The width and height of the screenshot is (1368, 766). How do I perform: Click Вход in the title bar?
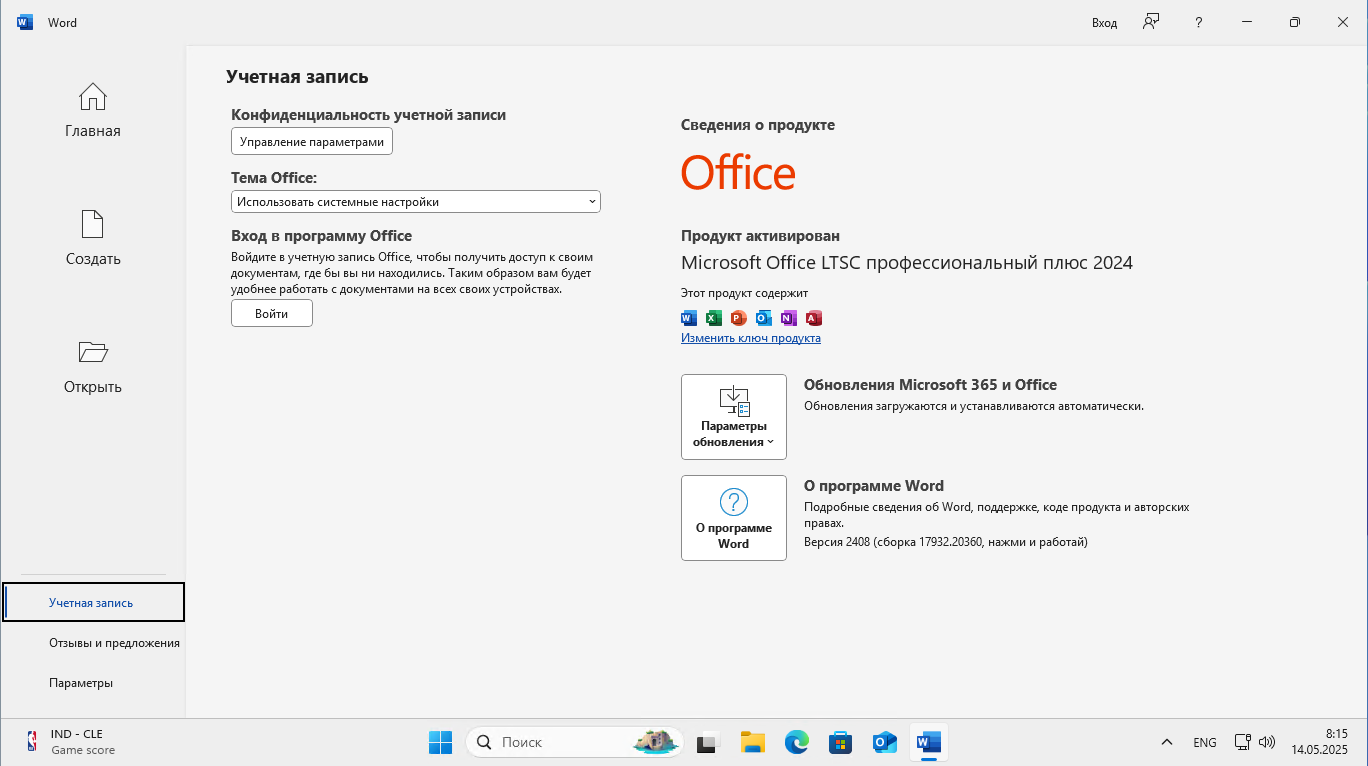[x=1104, y=22]
